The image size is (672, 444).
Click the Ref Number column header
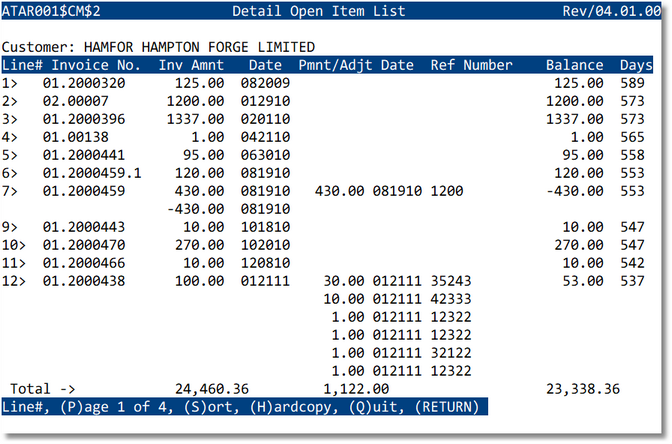(471, 65)
